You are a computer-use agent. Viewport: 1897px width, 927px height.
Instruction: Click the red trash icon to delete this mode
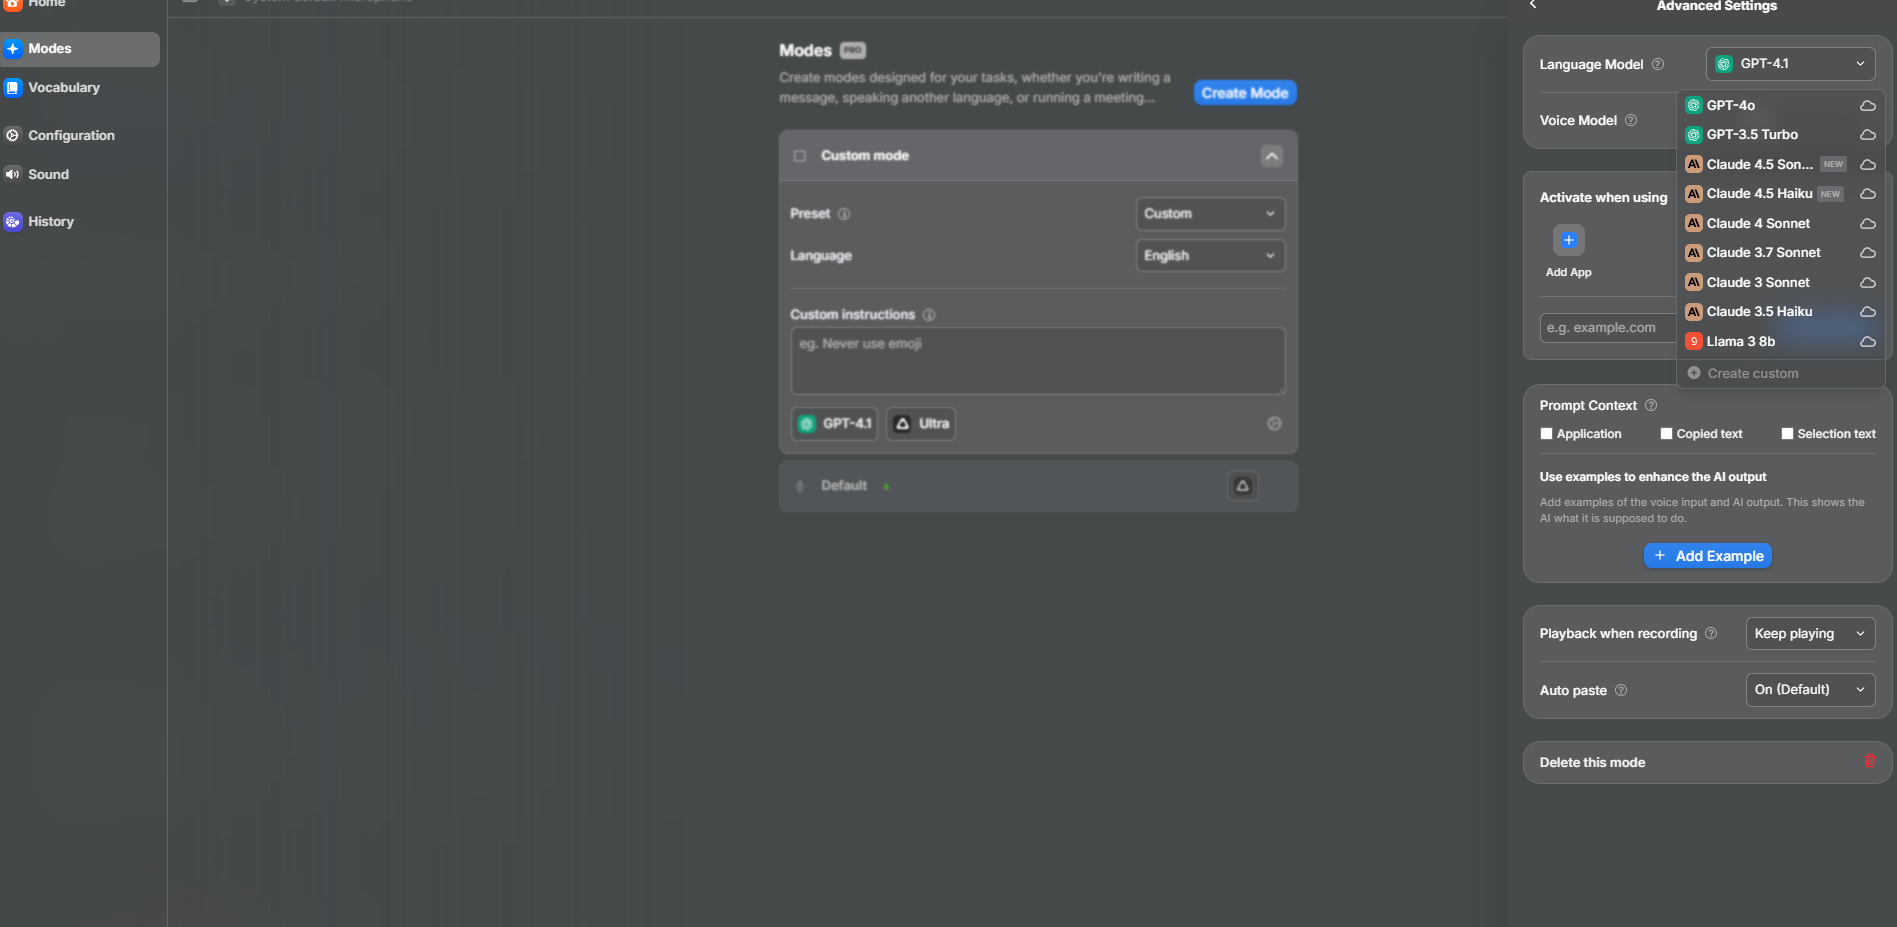click(1870, 761)
